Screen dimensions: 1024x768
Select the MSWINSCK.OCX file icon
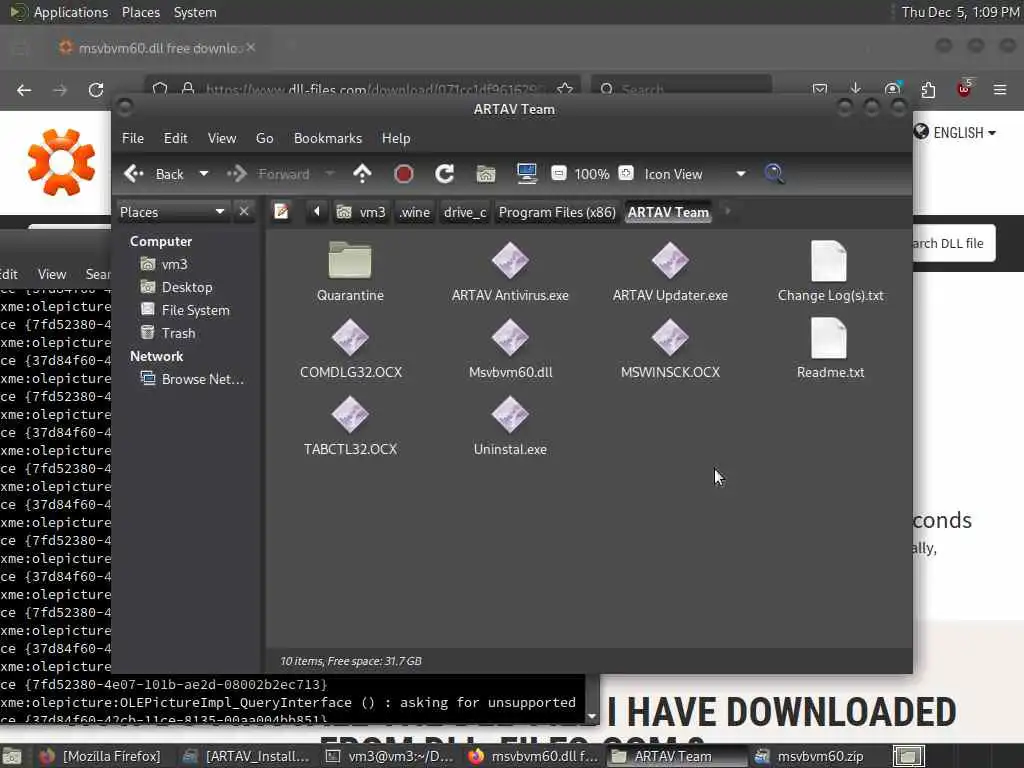pyautogui.click(x=670, y=338)
